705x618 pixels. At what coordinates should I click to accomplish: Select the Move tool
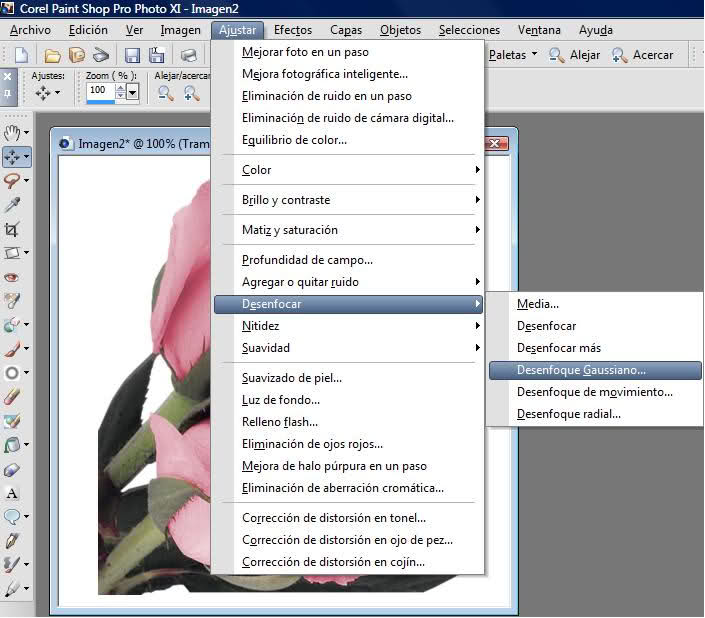(x=12, y=157)
